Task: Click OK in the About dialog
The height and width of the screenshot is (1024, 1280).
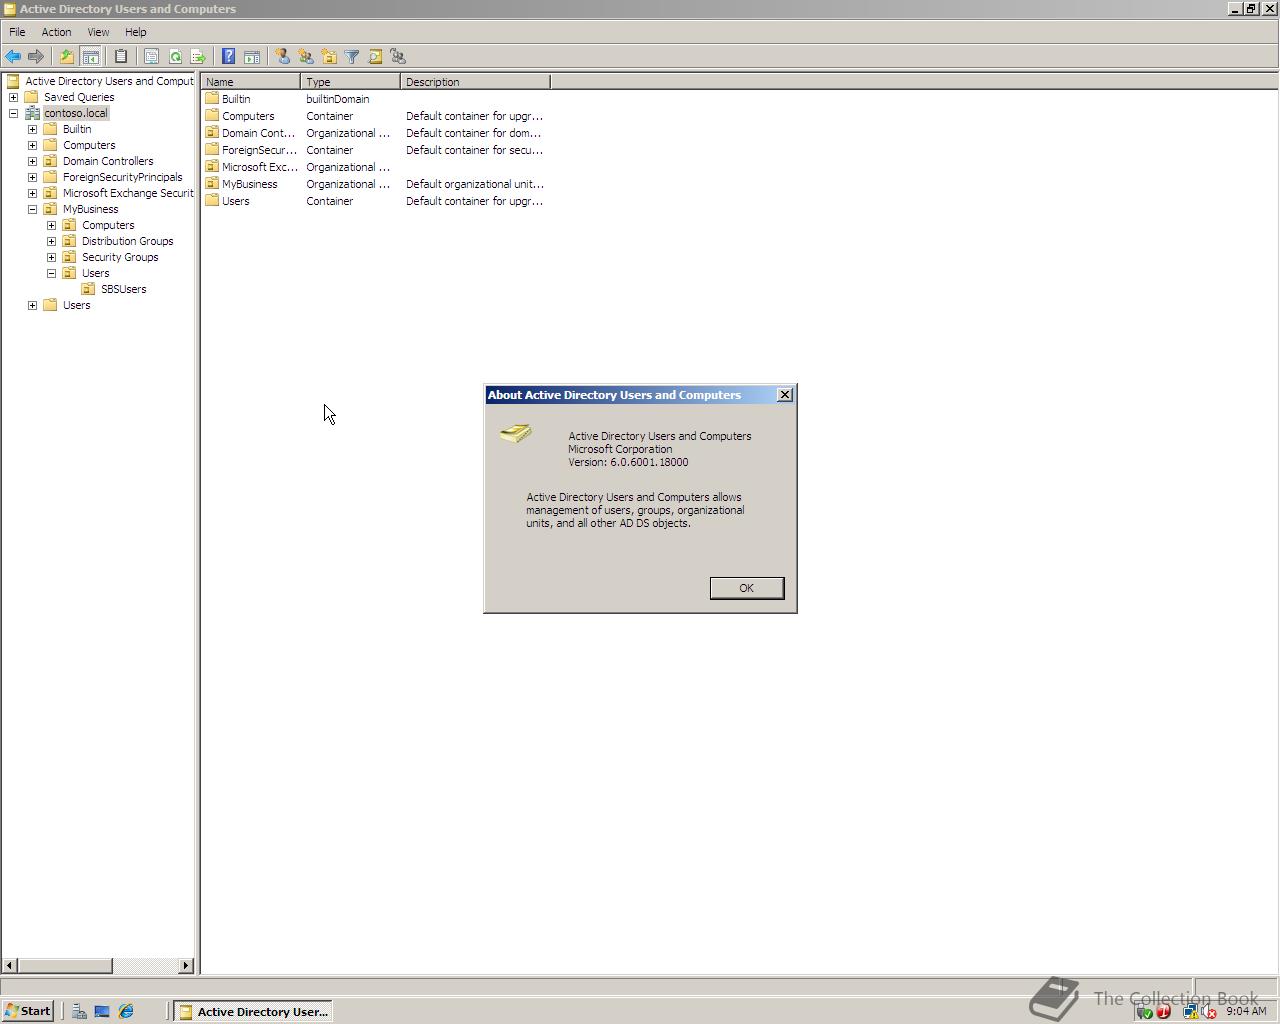Action: (x=747, y=588)
